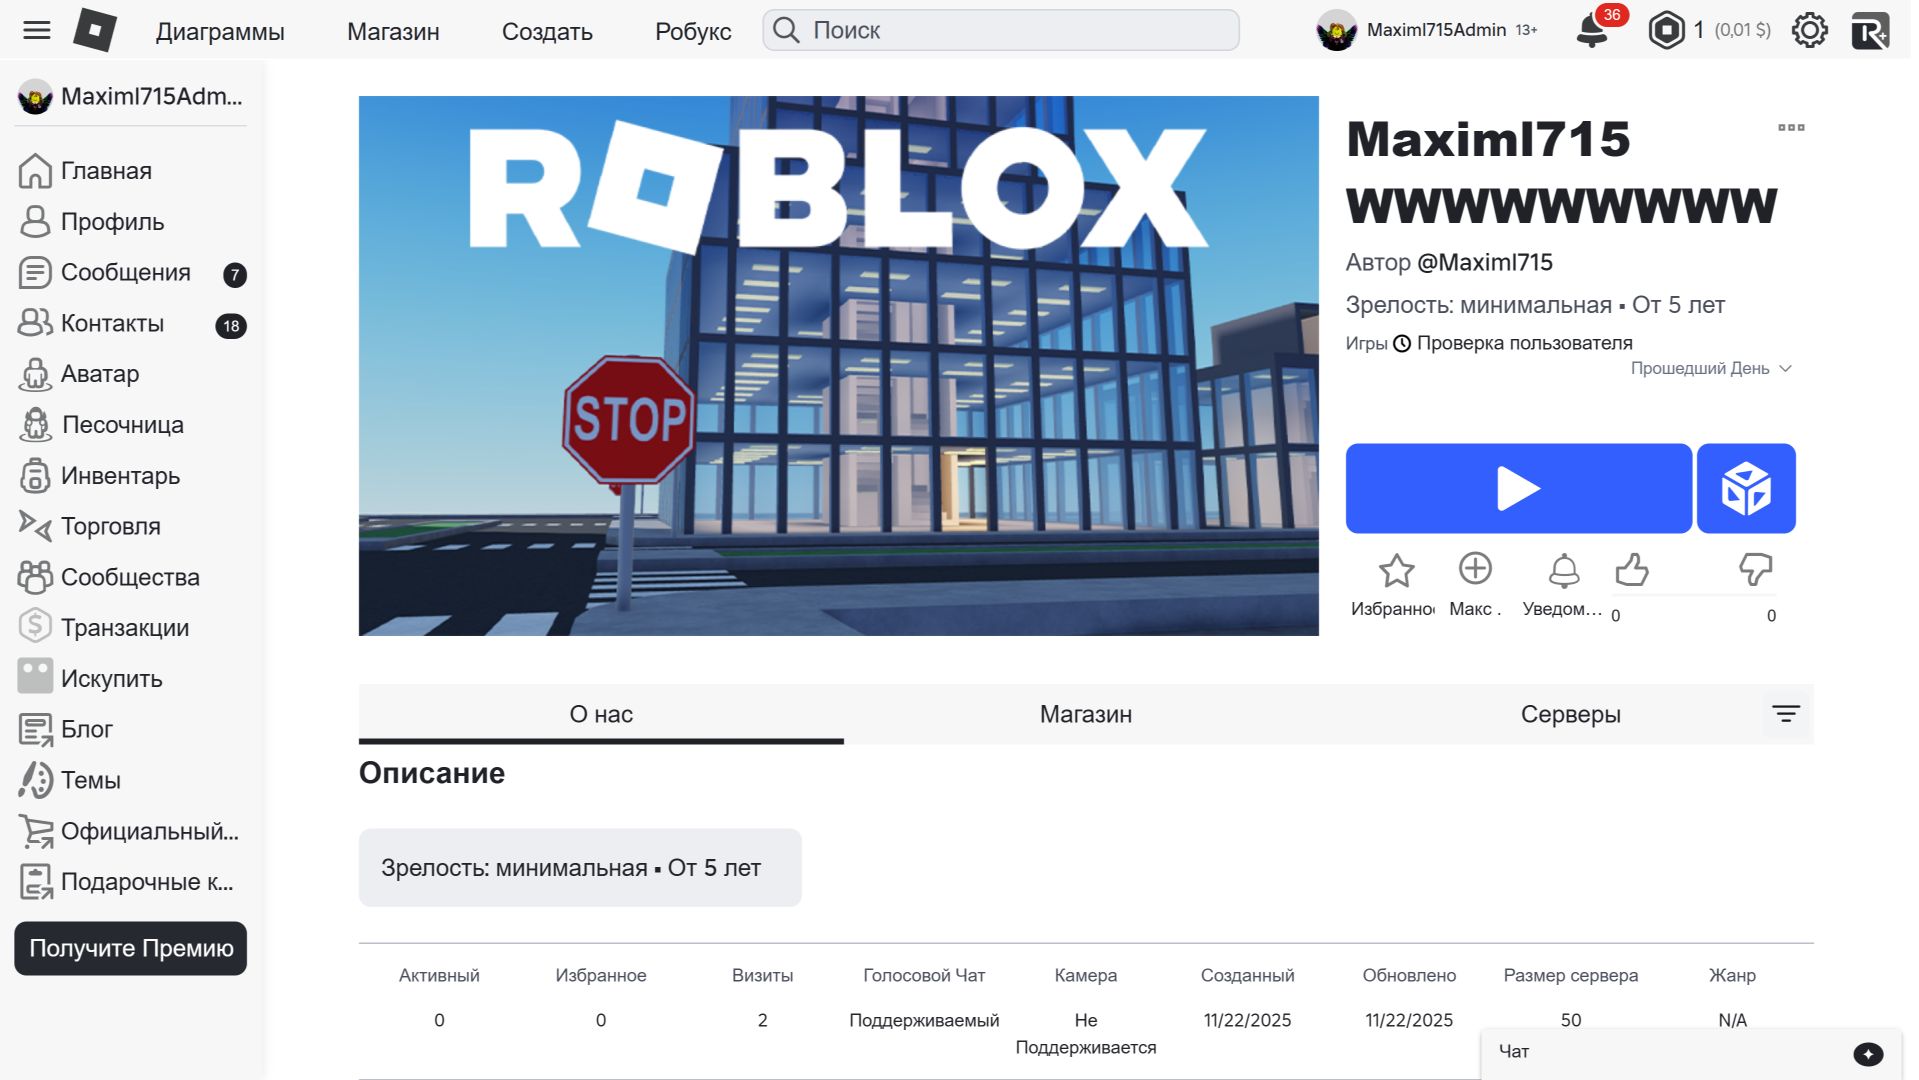Click the Песочница sandbox icon
1919x1080 pixels.
(x=35, y=425)
